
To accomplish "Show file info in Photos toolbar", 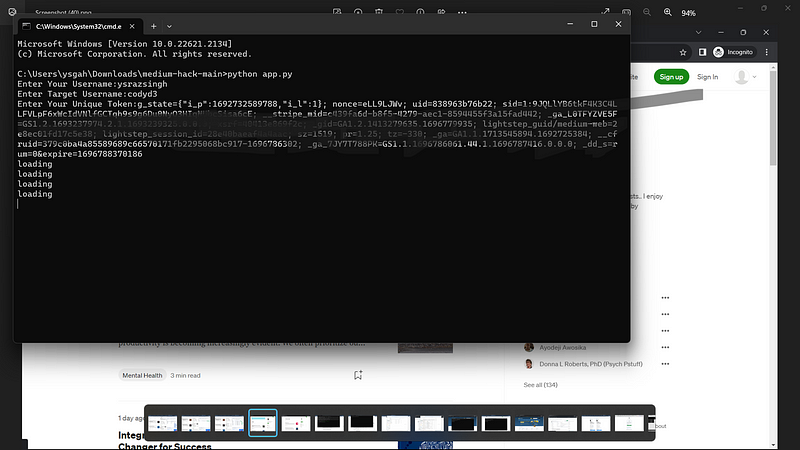I will (420, 12).
